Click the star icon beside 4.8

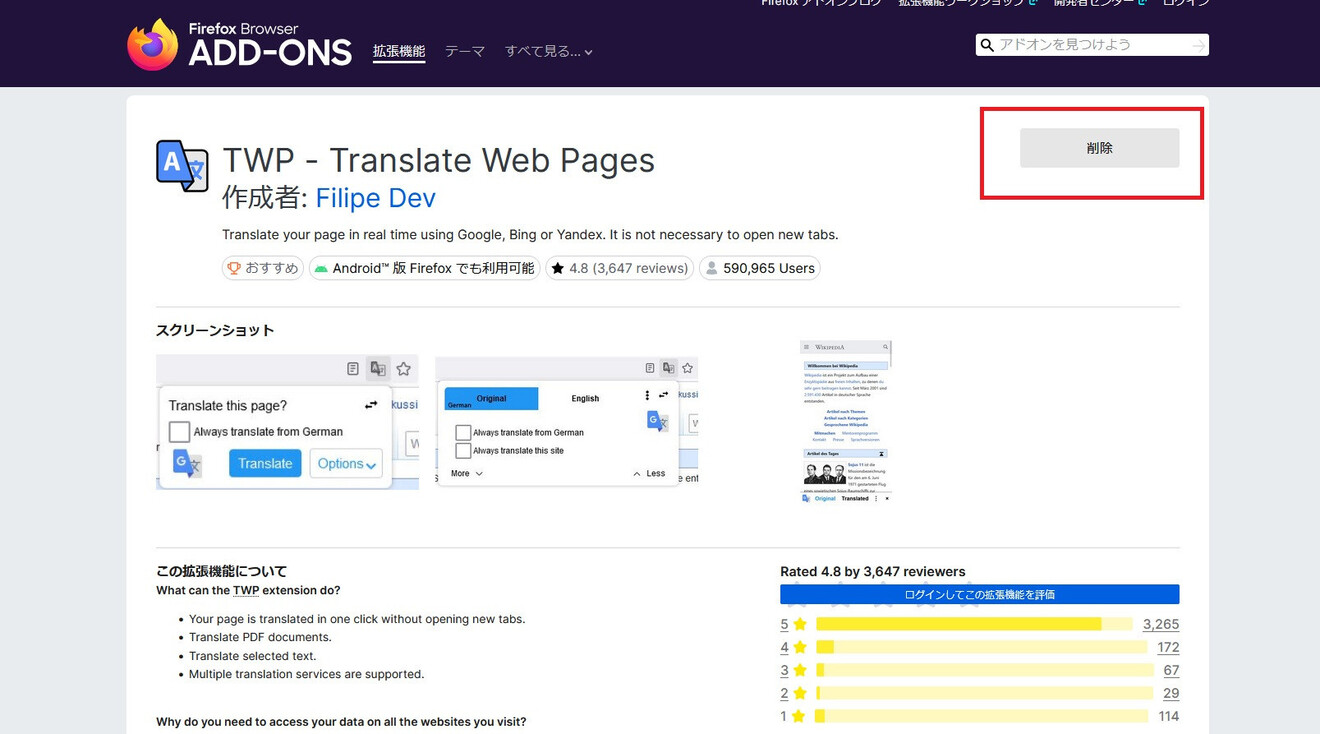tap(558, 268)
